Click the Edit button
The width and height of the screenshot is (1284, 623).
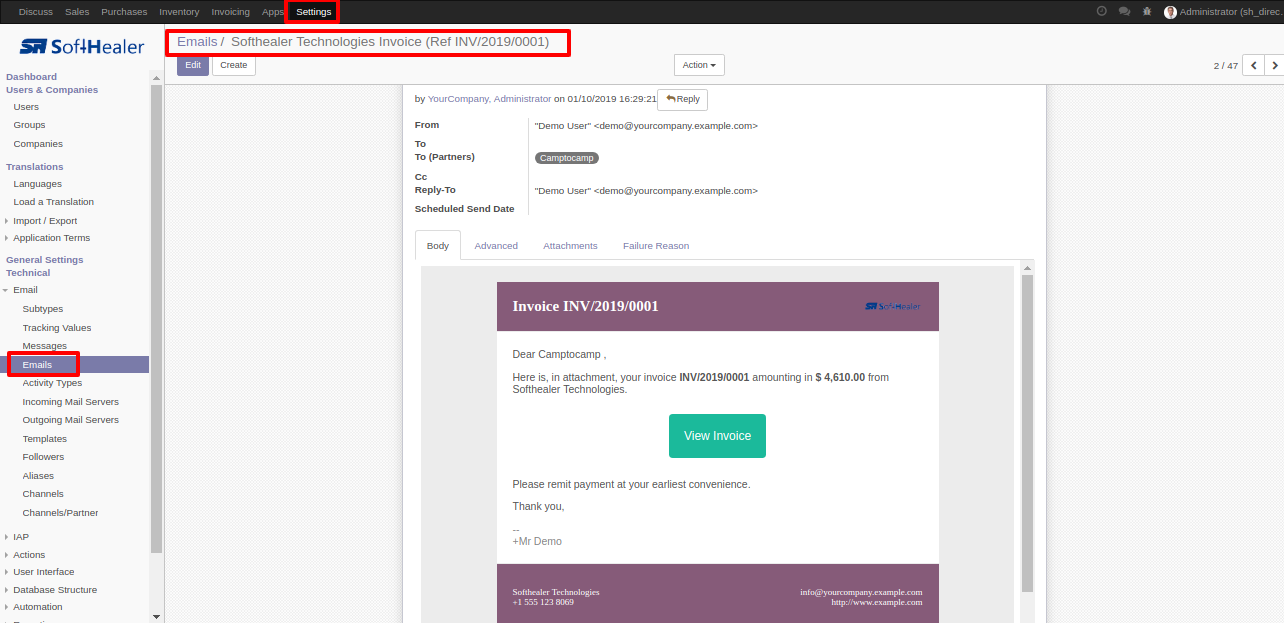click(x=193, y=65)
